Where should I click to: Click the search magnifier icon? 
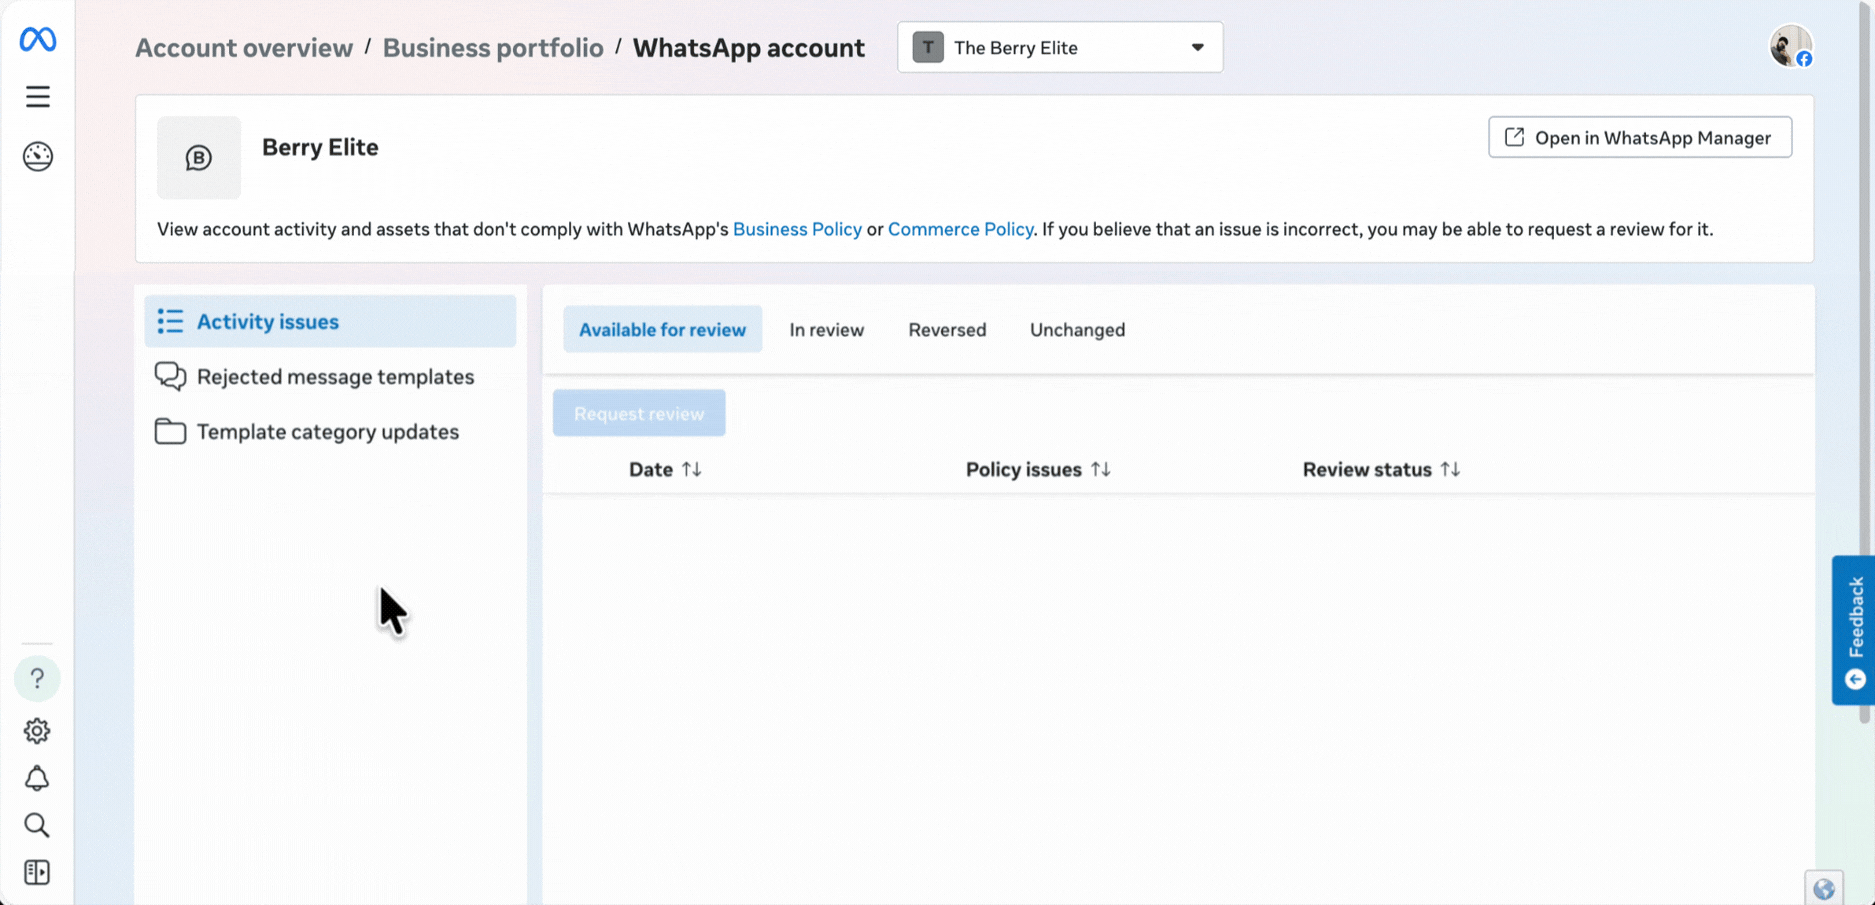tap(37, 825)
